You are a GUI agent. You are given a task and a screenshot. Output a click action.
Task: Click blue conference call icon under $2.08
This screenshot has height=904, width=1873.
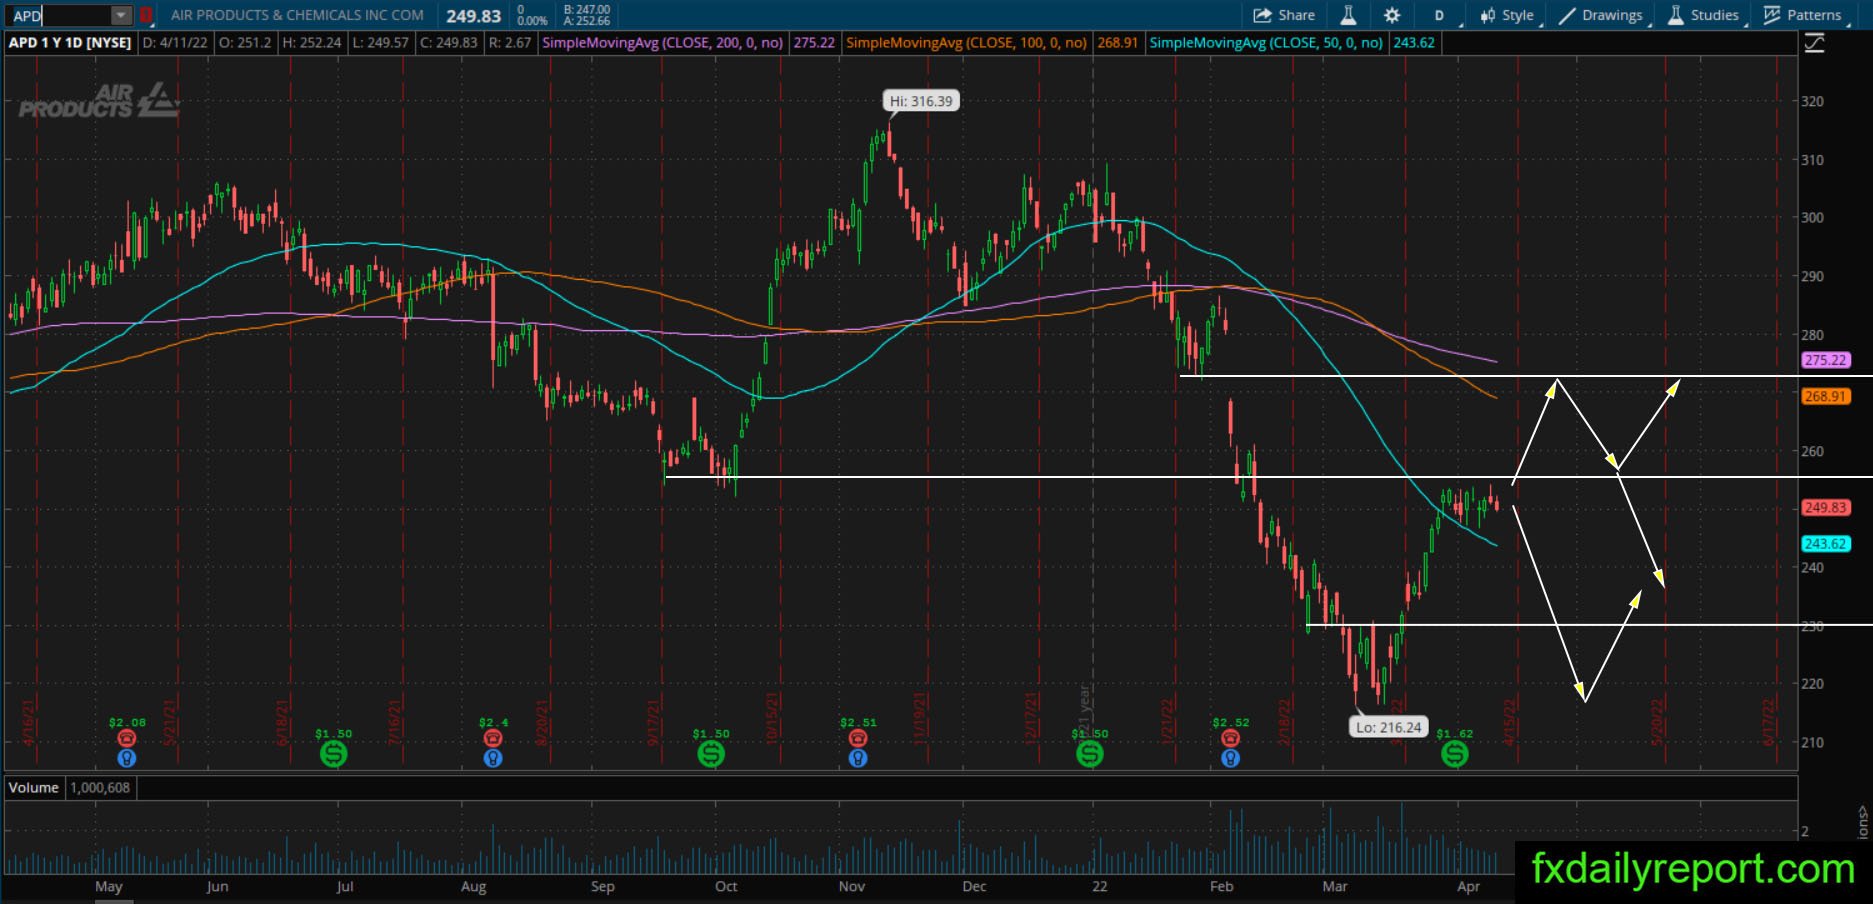tap(127, 758)
